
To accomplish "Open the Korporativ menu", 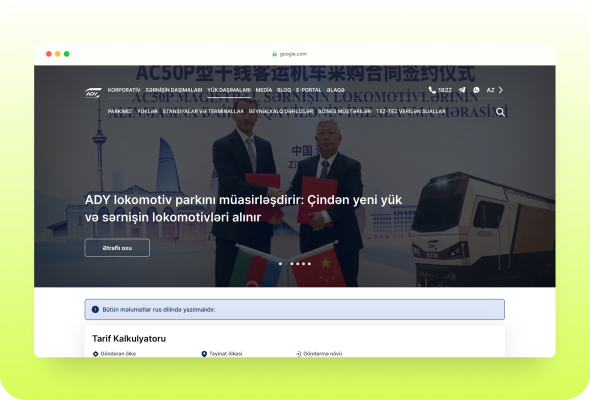I will 124,90.
